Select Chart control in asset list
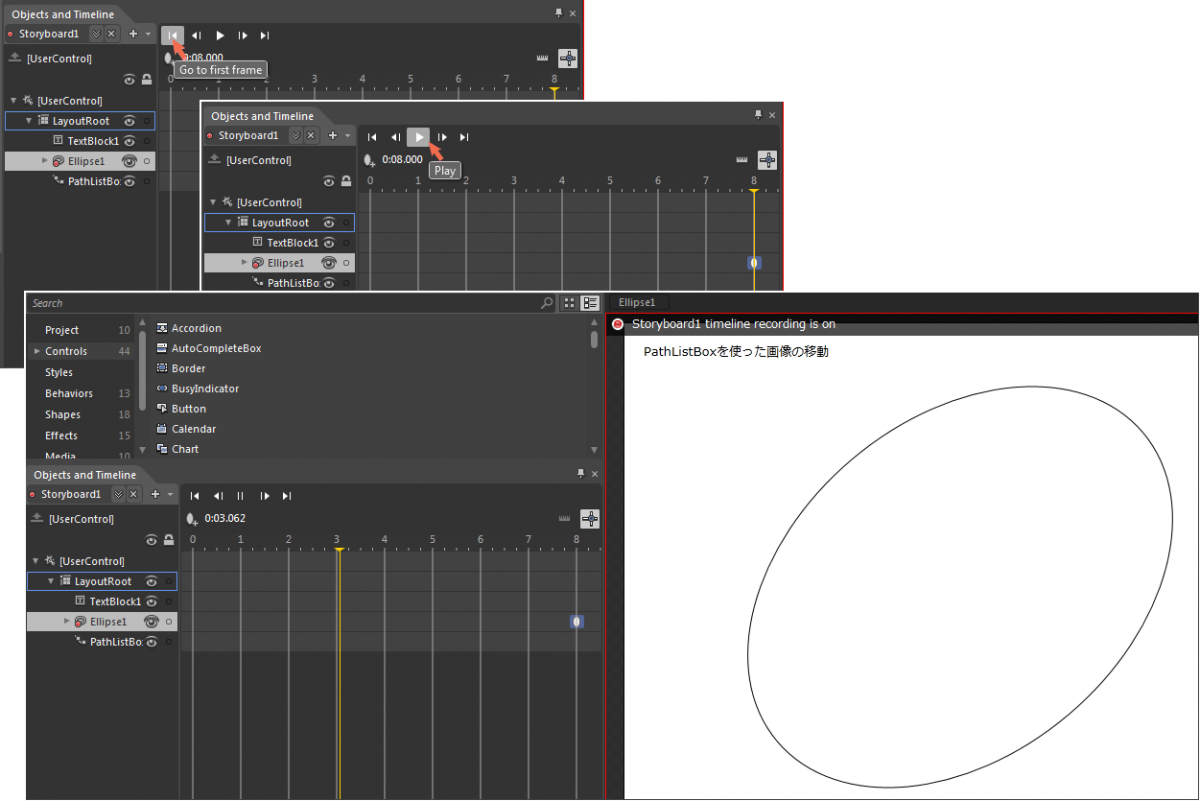This screenshot has height=801, width=1200. click(x=178, y=449)
